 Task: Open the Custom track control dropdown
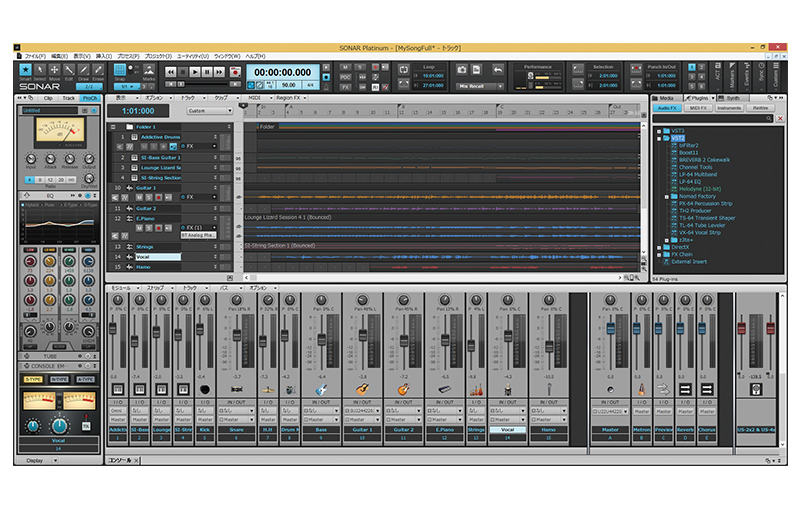[x=210, y=111]
